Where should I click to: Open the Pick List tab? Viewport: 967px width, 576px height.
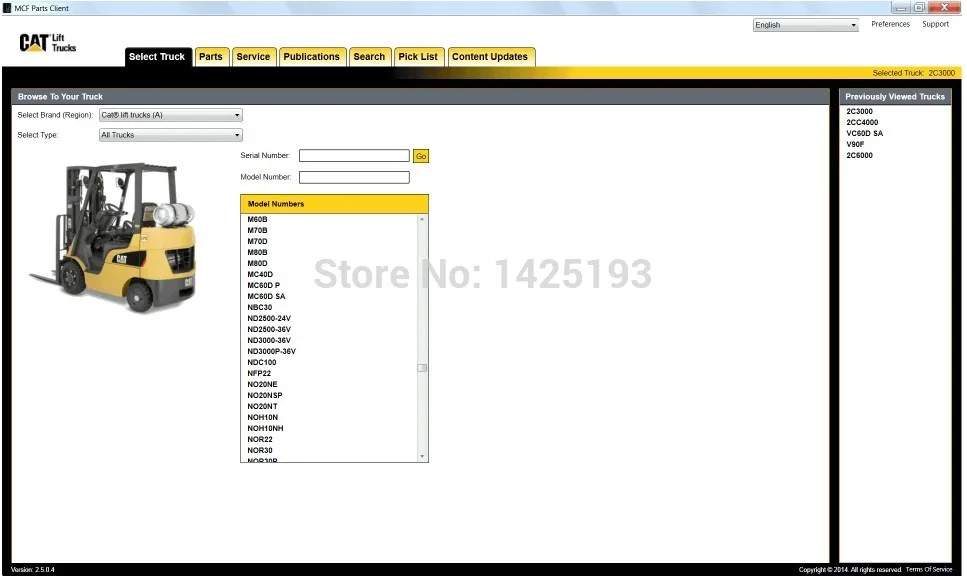pyautogui.click(x=418, y=57)
